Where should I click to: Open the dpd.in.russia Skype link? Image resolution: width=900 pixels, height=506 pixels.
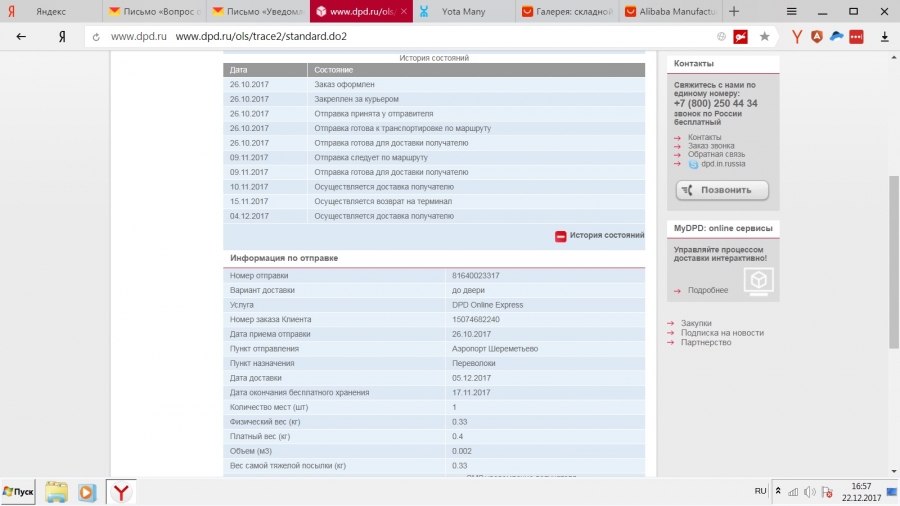coord(723,164)
